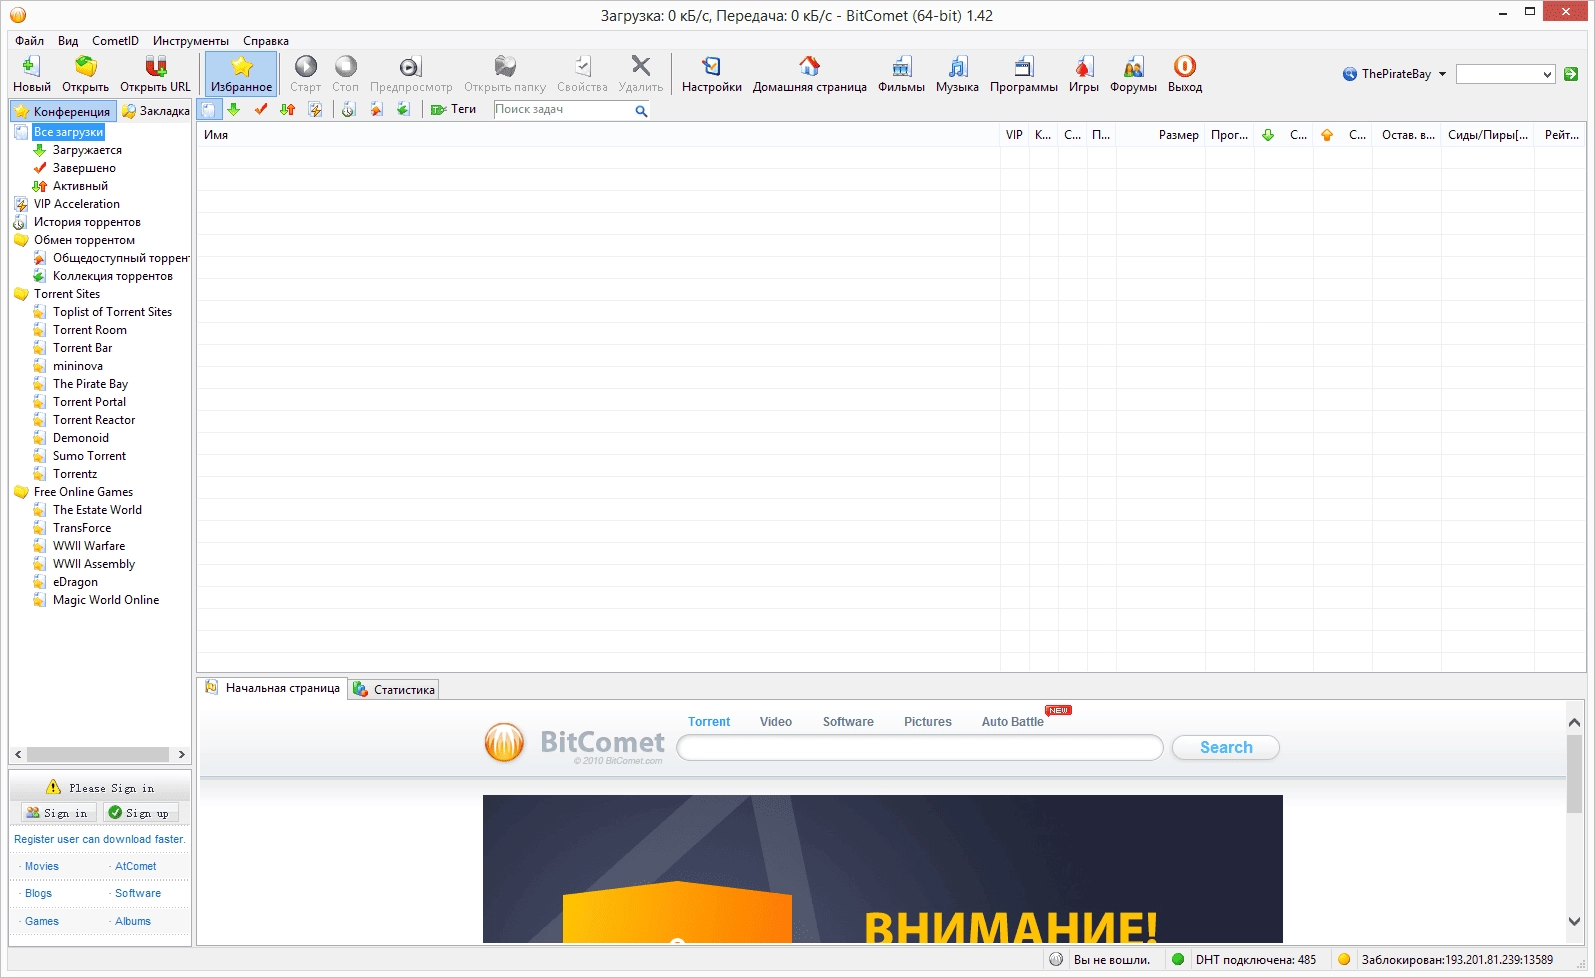This screenshot has width=1595, height=978.
Task: Click the BitComet start page search field
Action: point(920,748)
